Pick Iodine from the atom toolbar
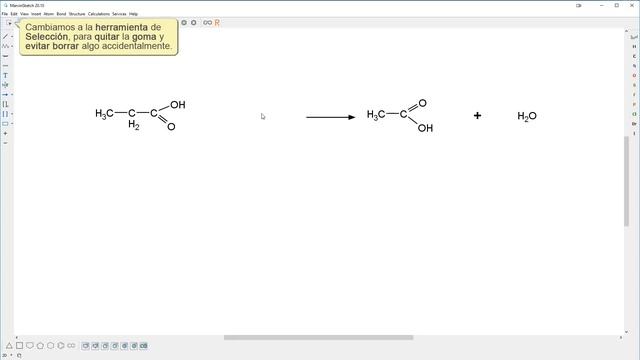 coord(634,133)
